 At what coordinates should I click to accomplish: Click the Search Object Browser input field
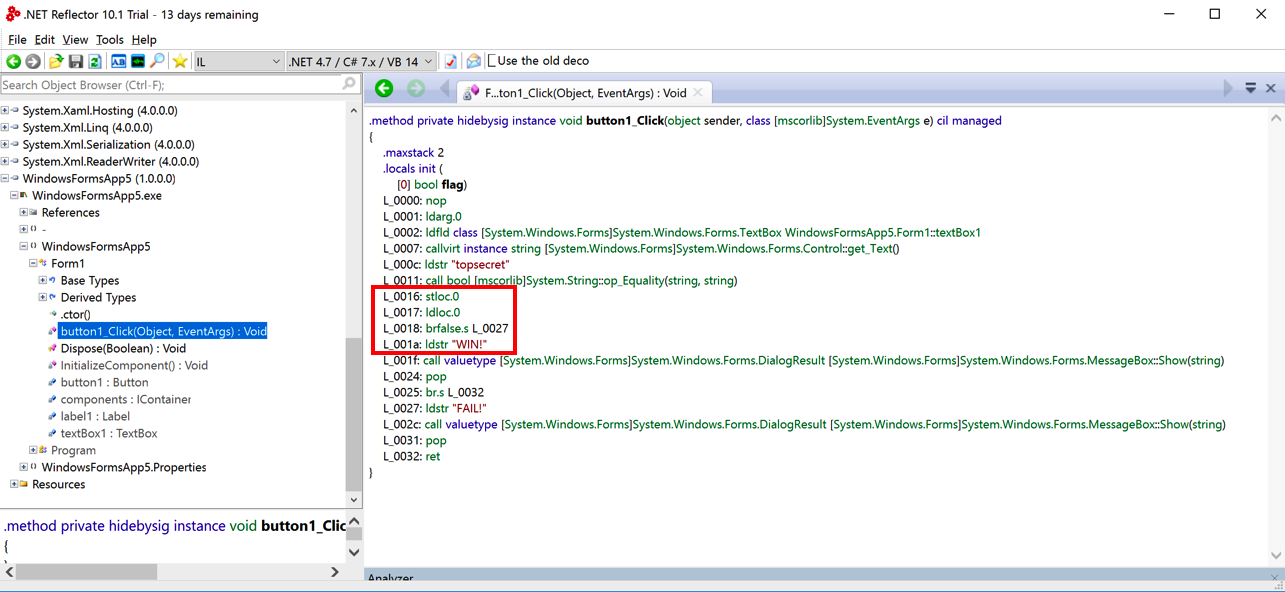pos(170,85)
